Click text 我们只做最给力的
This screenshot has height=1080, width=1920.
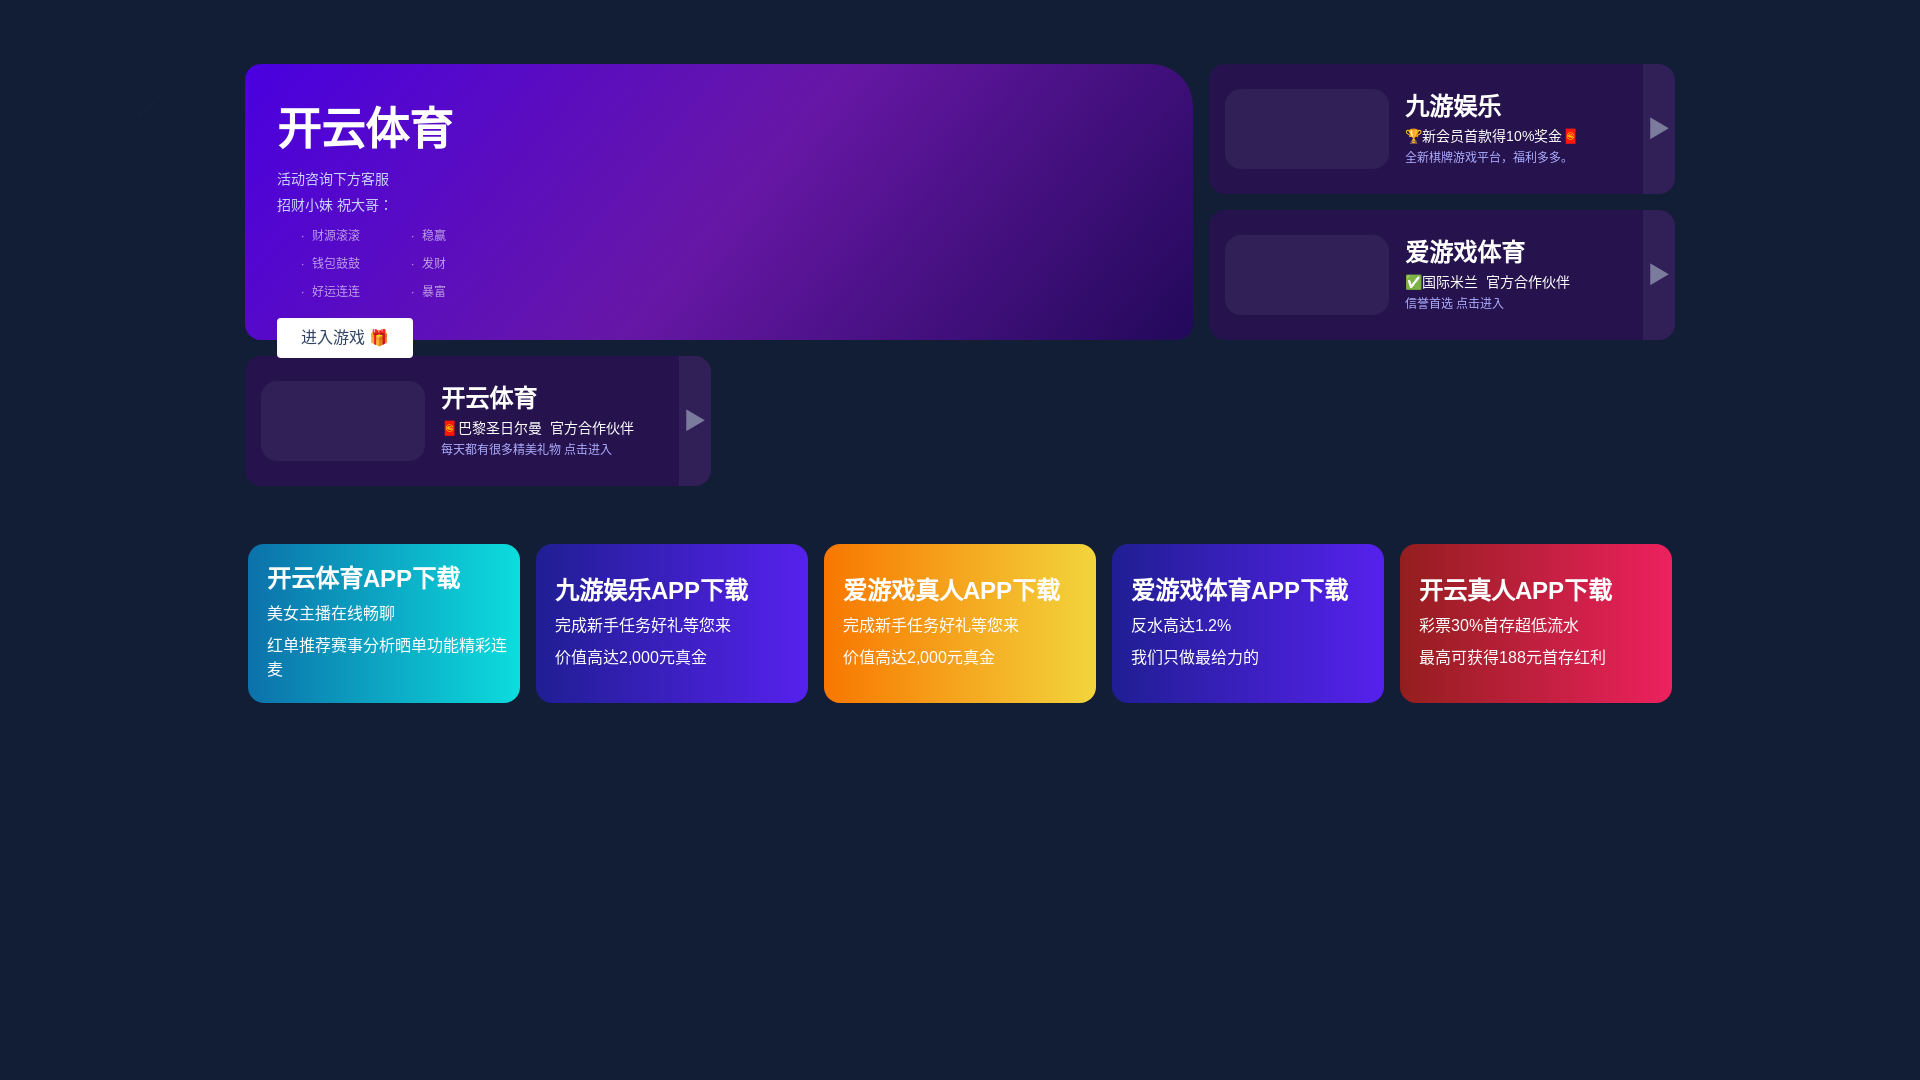[1195, 657]
